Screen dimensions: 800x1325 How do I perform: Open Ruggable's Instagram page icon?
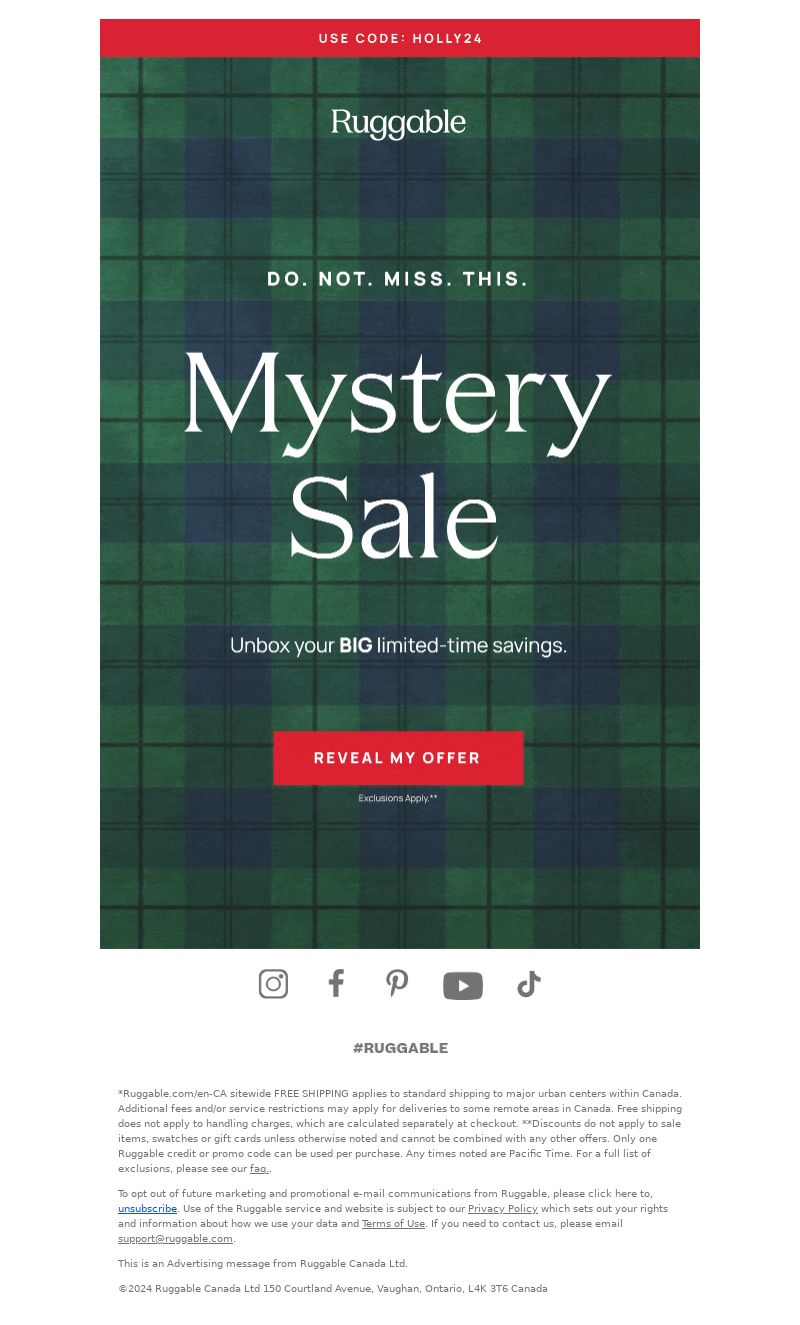point(273,984)
